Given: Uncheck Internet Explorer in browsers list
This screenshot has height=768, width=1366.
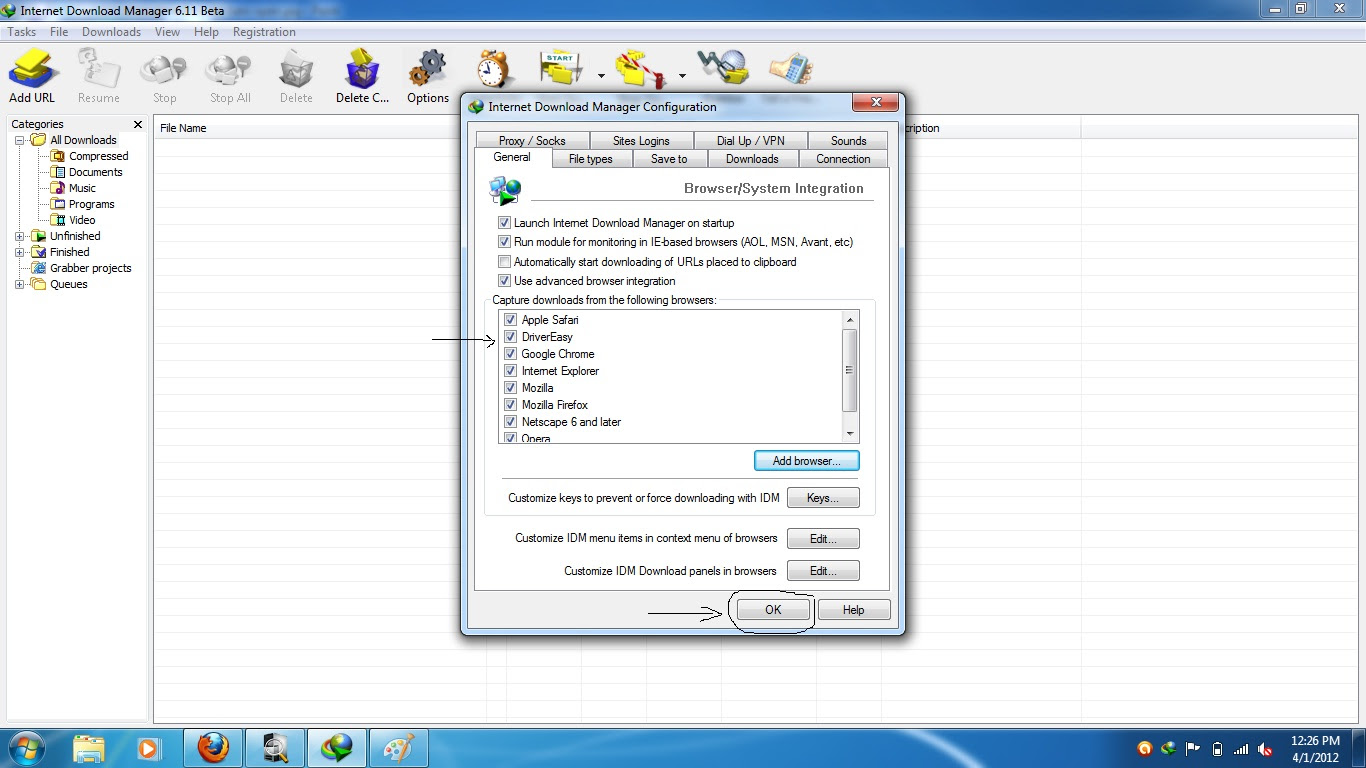Looking at the screenshot, I should pos(511,371).
